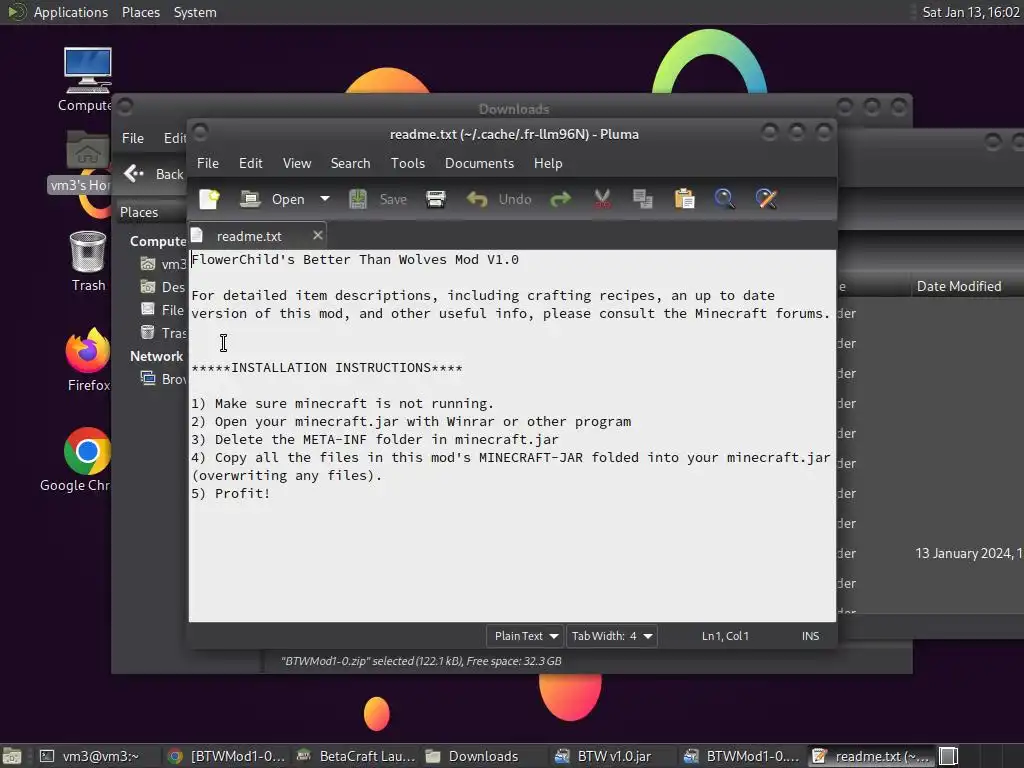Undo the last action in Pluma
The image size is (1024, 768).
click(x=500, y=199)
